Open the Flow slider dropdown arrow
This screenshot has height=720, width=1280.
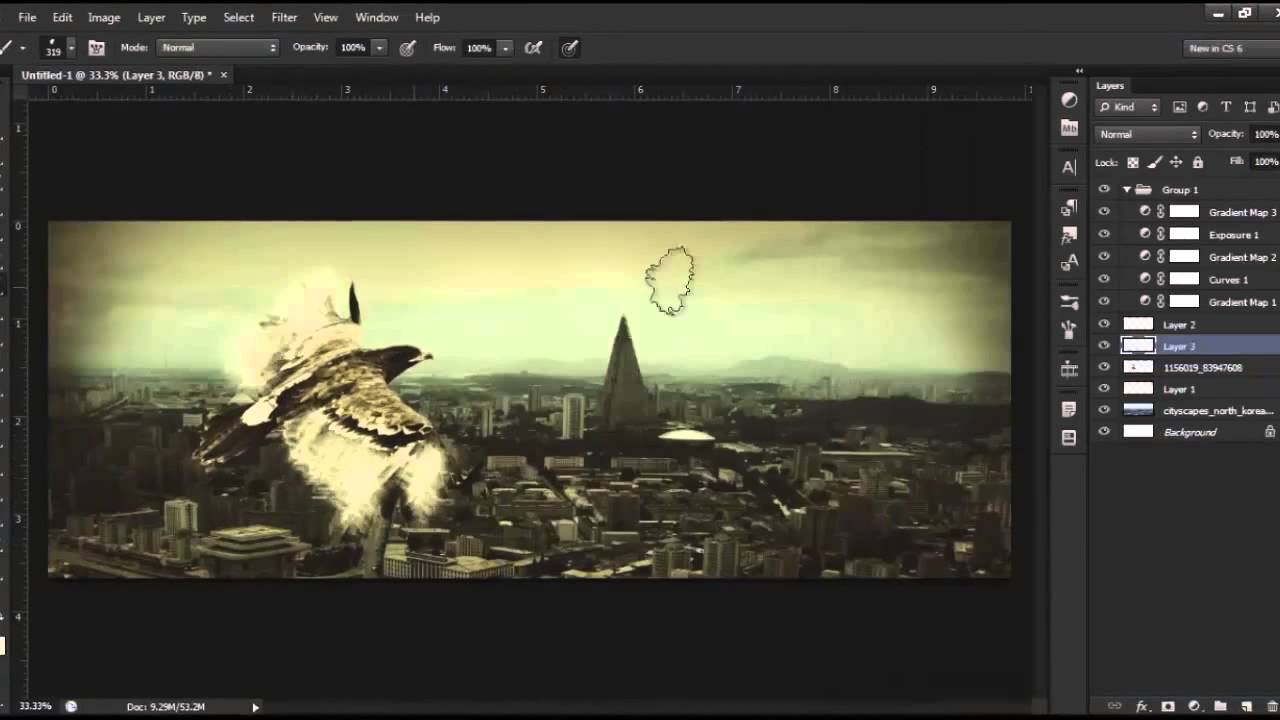click(x=505, y=48)
